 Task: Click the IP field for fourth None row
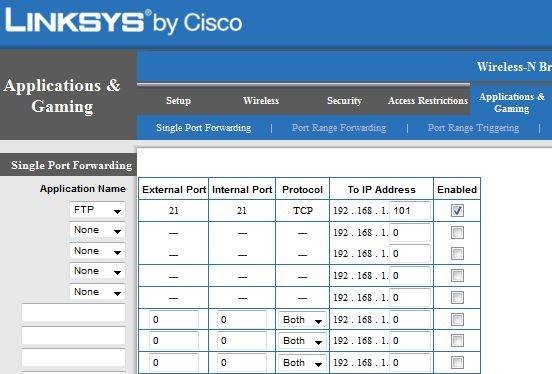pyautogui.click(x=410, y=298)
